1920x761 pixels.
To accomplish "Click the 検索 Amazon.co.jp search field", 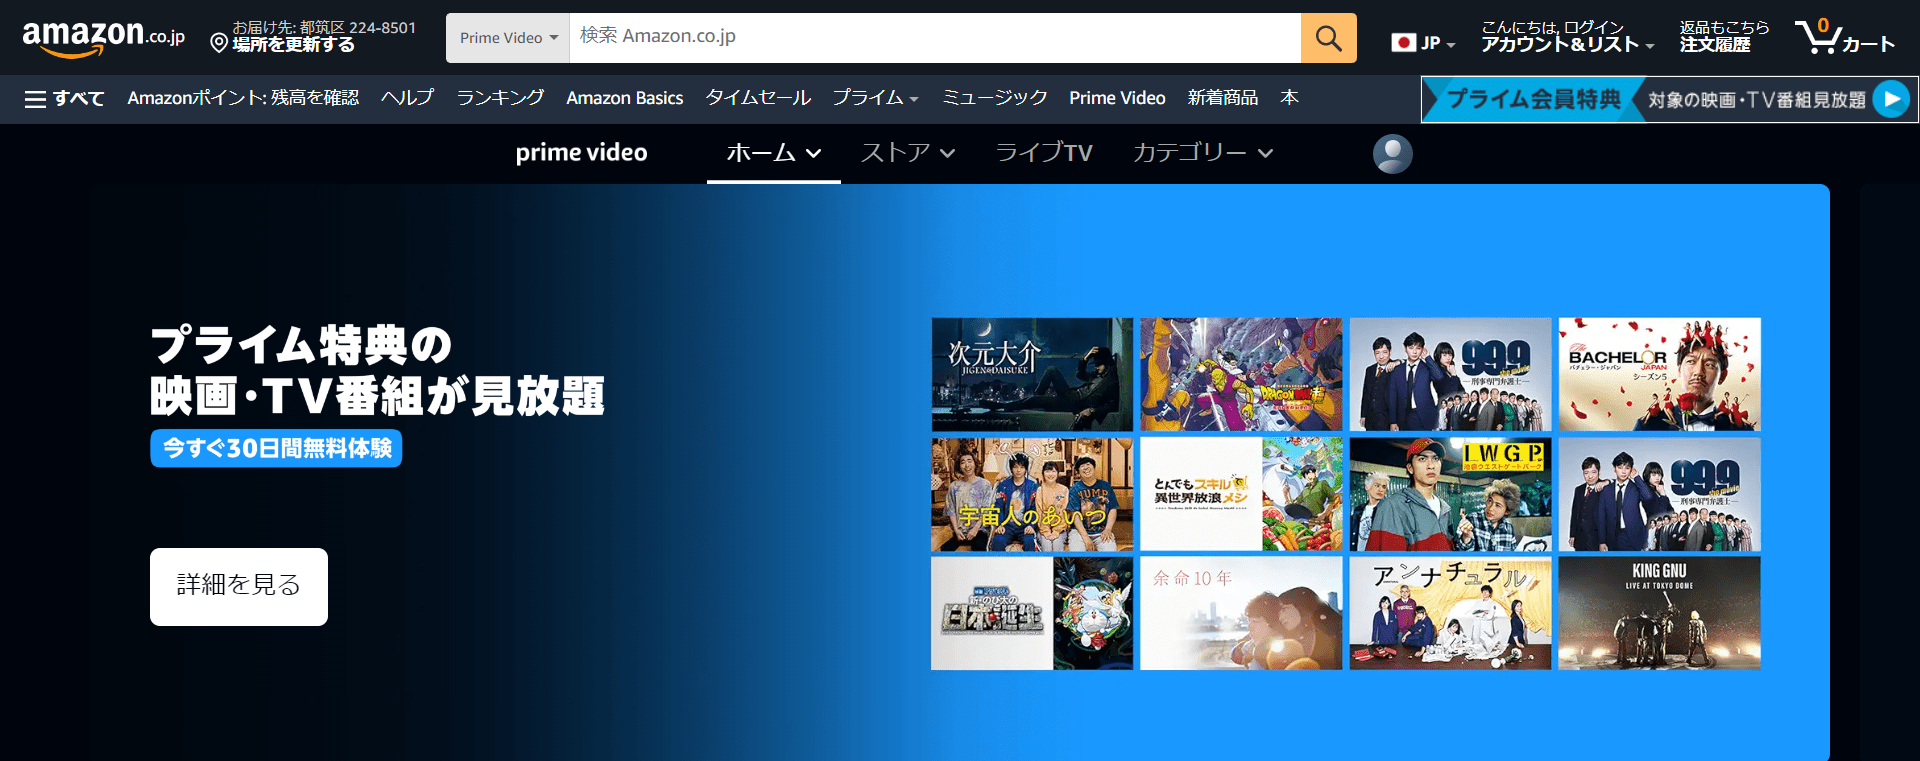I will 935,38.
